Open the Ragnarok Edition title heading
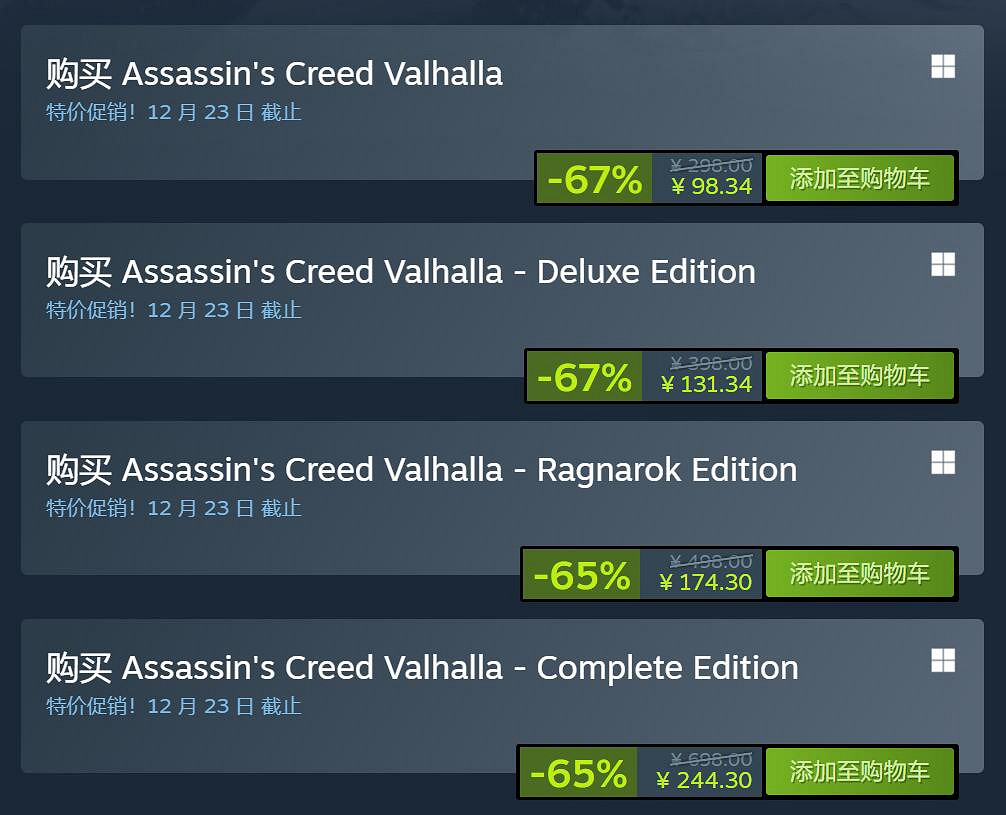Viewport: 1006px width, 815px height. point(421,470)
